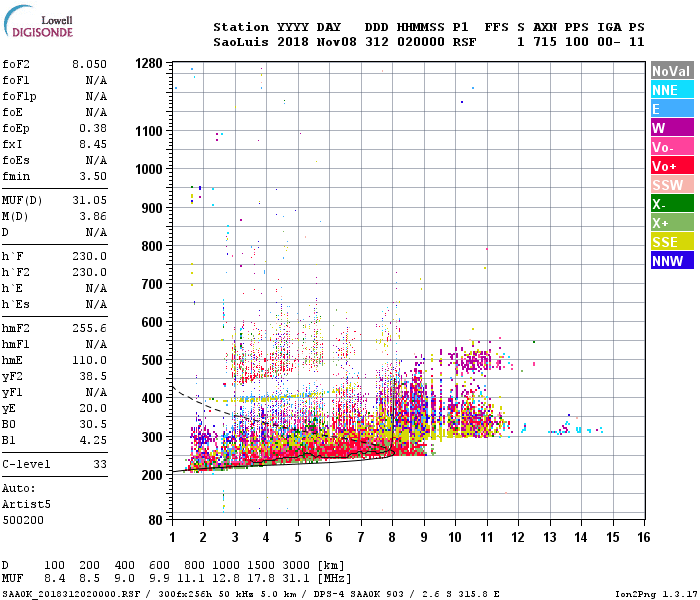Select the E blue legend swatch
This screenshot has height=600, width=700.
(x=672, y=109)
